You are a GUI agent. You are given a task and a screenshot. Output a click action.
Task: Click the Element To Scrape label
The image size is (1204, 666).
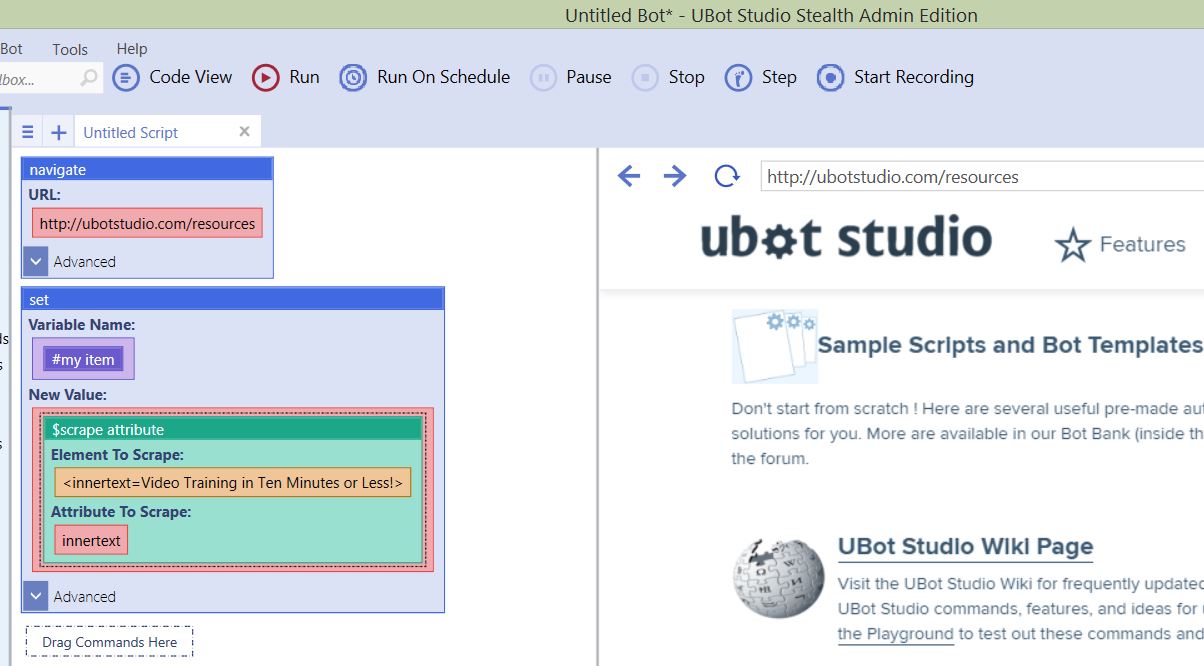pos(117,455)
